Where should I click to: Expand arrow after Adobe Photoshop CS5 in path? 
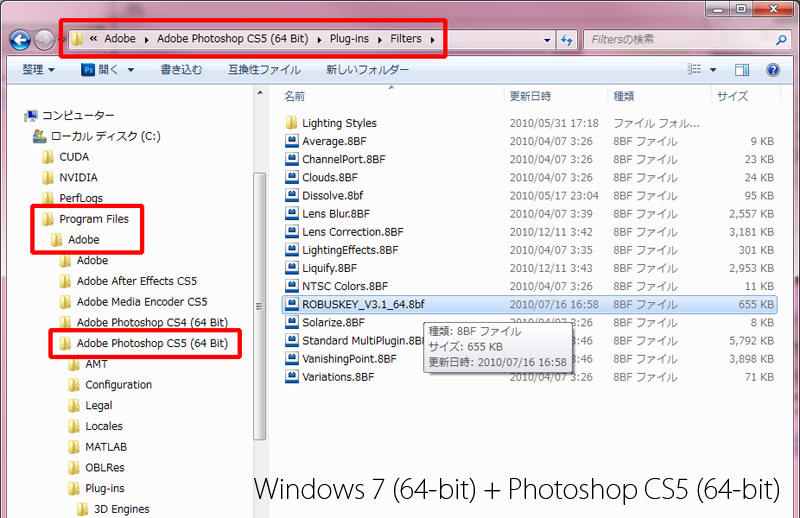point(319,40)
